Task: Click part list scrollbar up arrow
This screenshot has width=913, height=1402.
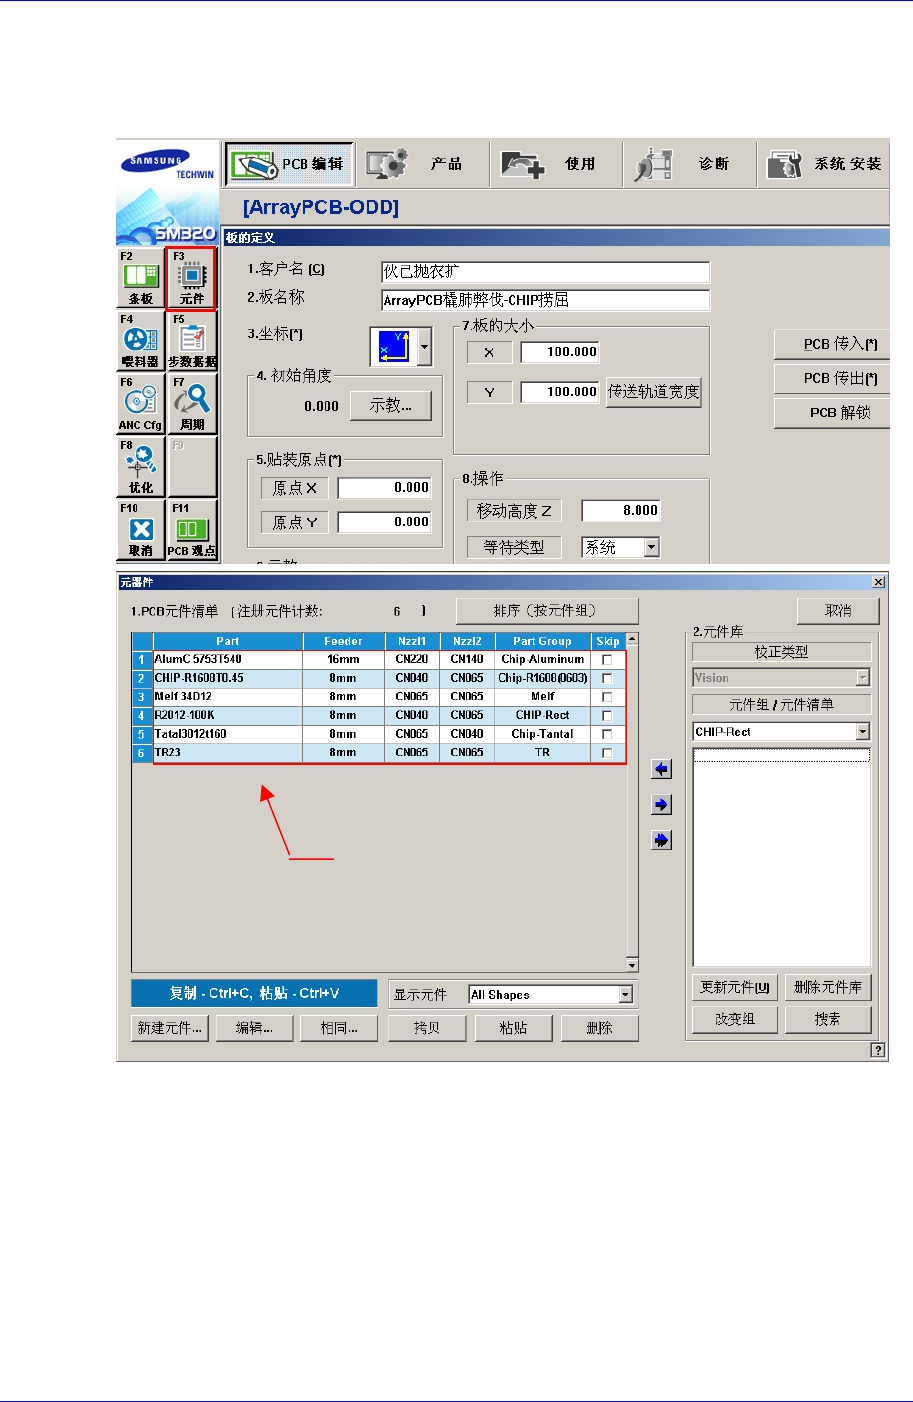Action: click(632, 639)
